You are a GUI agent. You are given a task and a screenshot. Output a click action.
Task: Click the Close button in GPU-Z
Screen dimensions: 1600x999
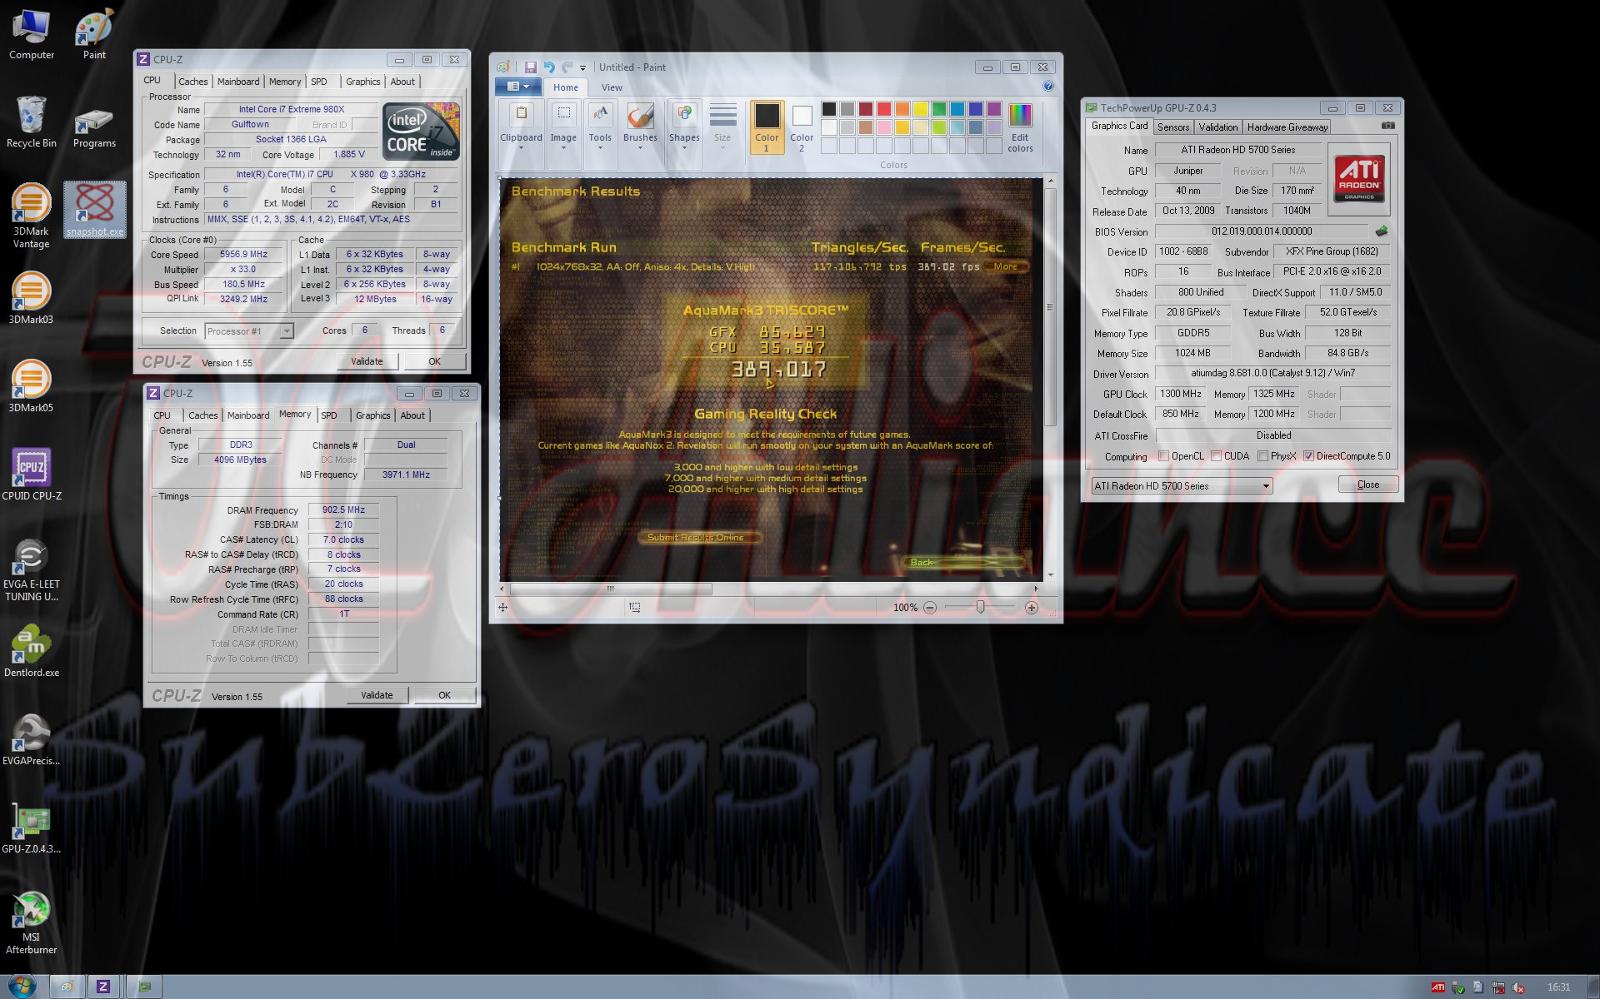(x=1368, y=484)
